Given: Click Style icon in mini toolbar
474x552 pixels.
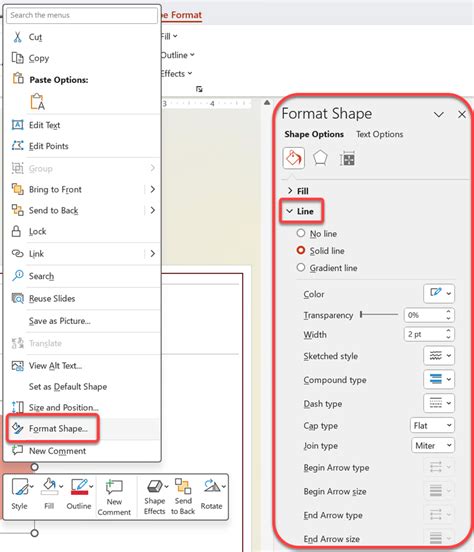Looking at the screenshot, I should coord(20,487).
